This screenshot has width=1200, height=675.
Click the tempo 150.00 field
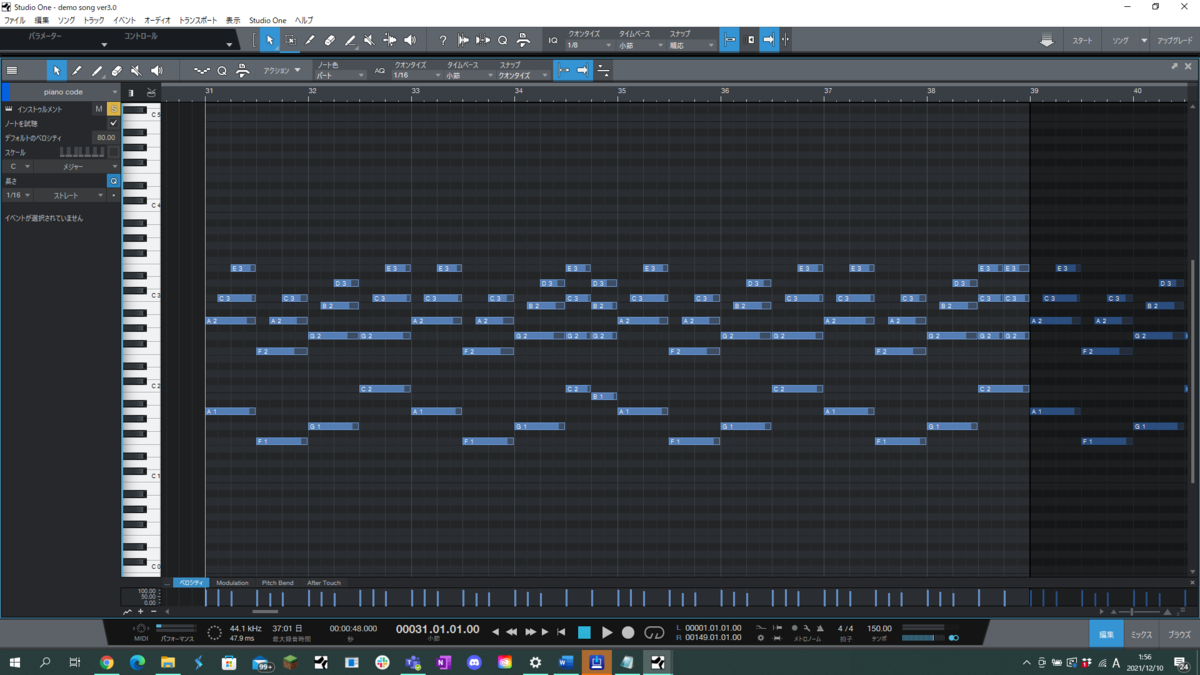click(879, 629)
